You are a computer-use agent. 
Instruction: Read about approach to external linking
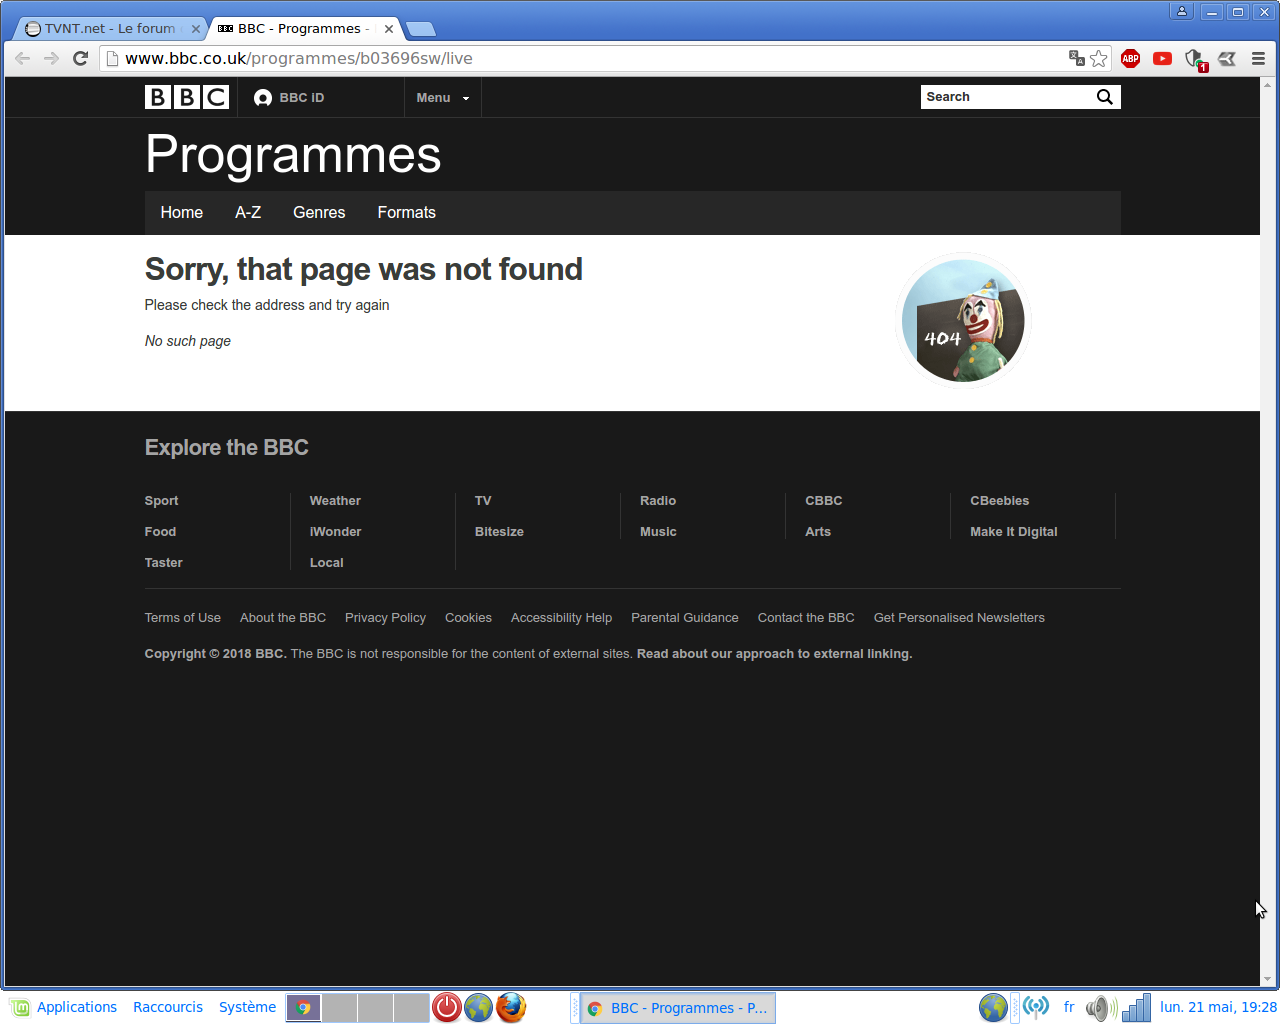pos(774,654)
